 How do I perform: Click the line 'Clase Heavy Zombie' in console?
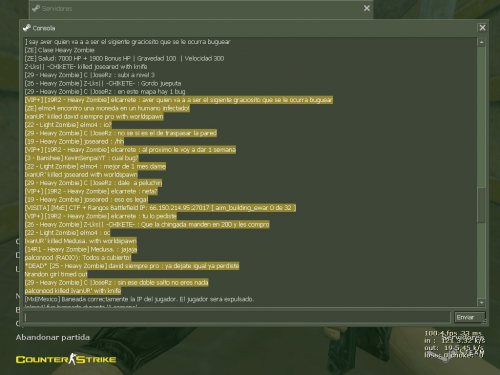point(60,50)
